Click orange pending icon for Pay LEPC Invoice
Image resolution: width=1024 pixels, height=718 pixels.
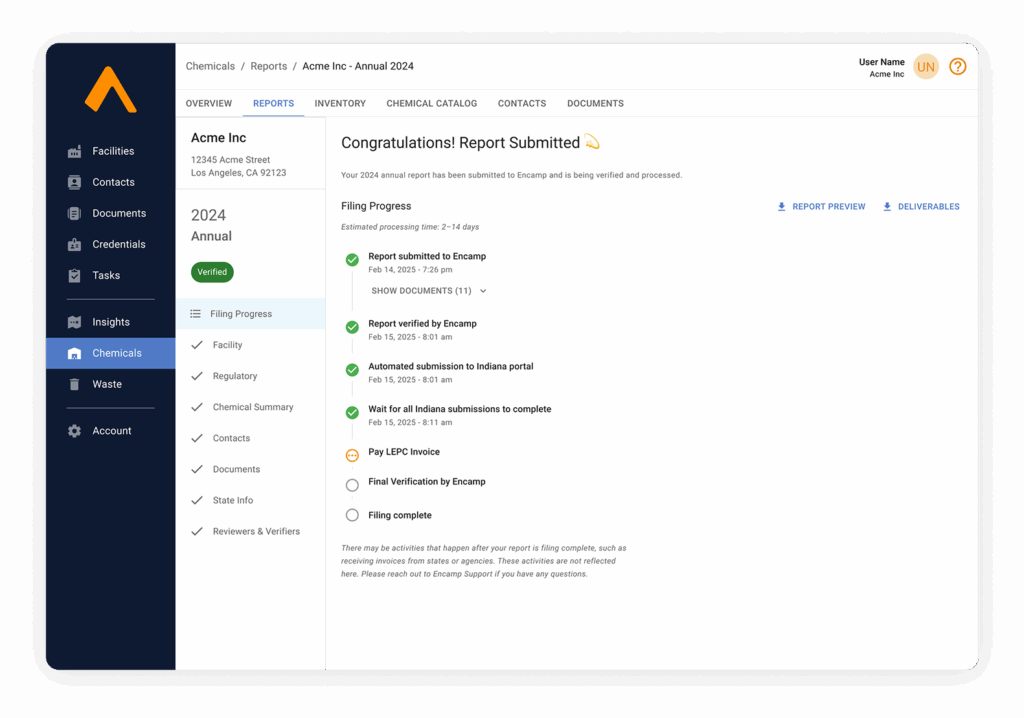click(352, 455)
